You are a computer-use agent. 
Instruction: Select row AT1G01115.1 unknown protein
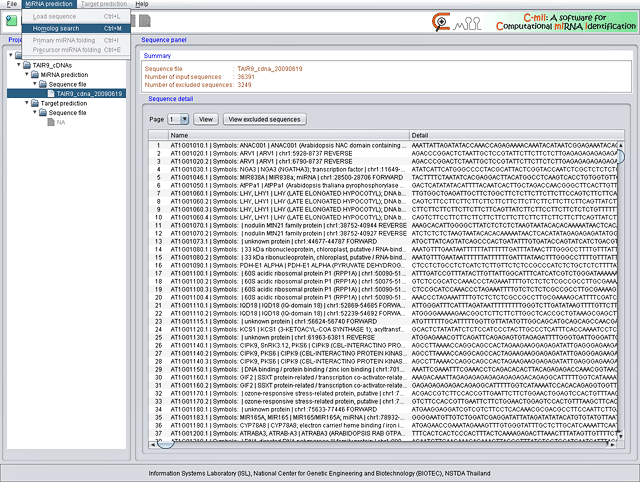(383, 321)
